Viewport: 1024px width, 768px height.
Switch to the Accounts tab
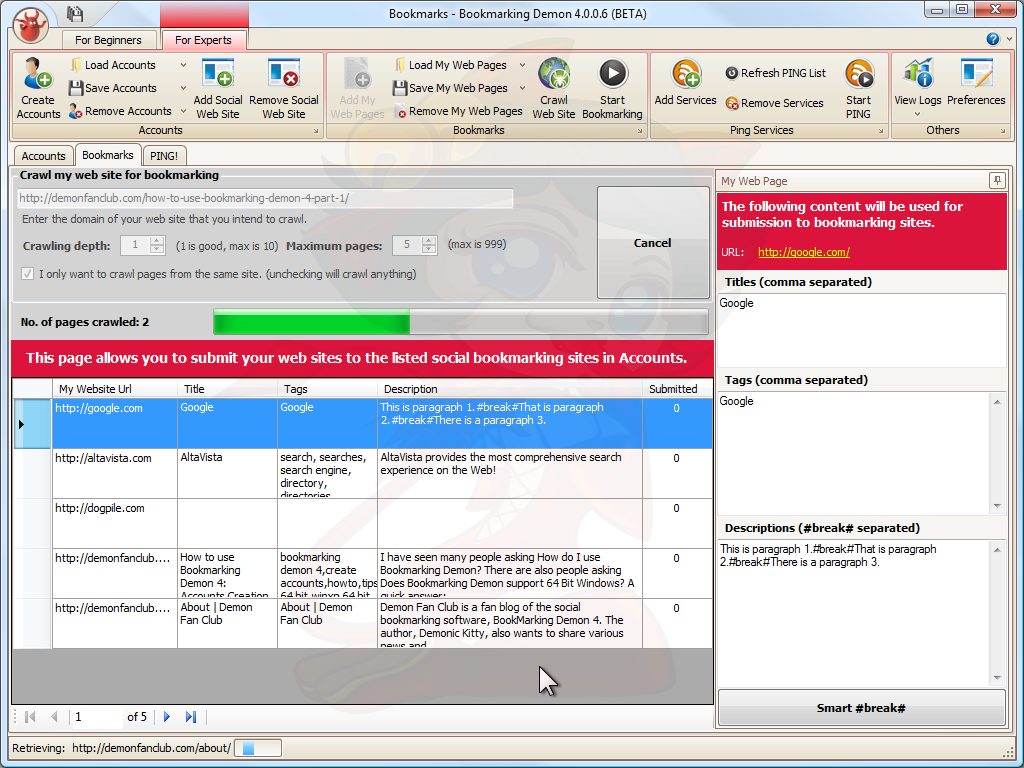coord(43,156)
